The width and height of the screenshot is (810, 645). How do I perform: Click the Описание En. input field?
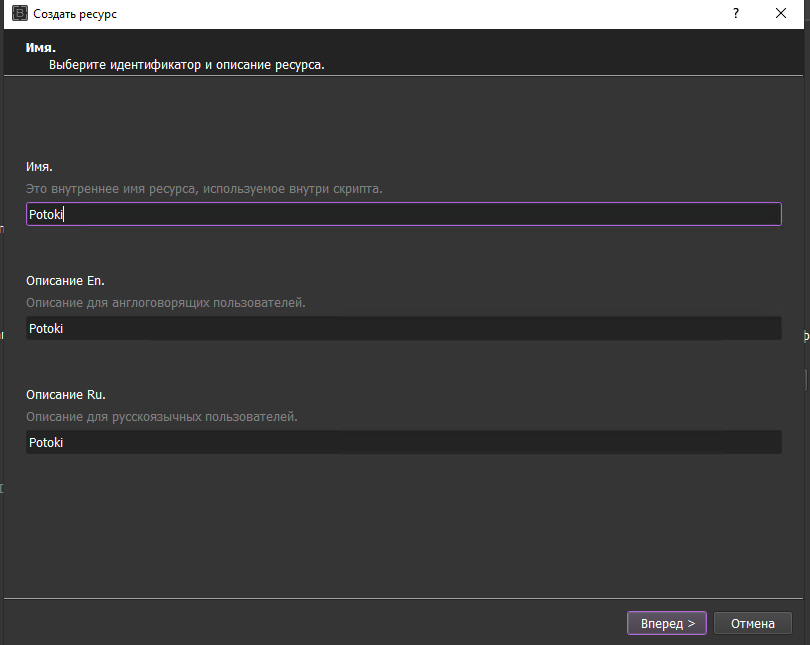click(403, 328)
